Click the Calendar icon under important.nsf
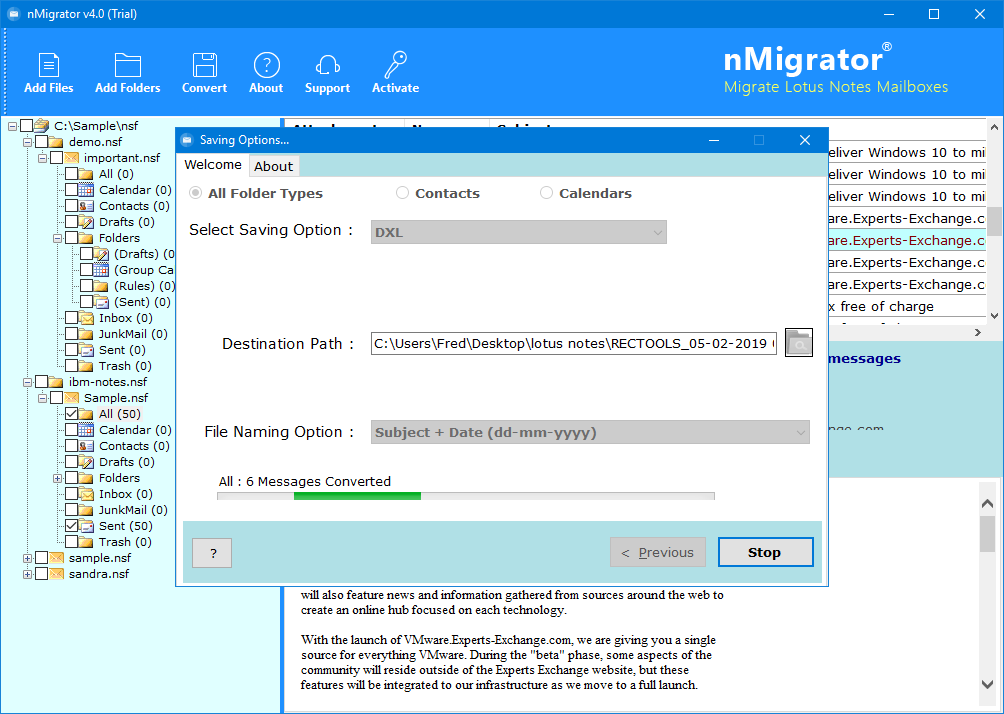 (86, 190)
